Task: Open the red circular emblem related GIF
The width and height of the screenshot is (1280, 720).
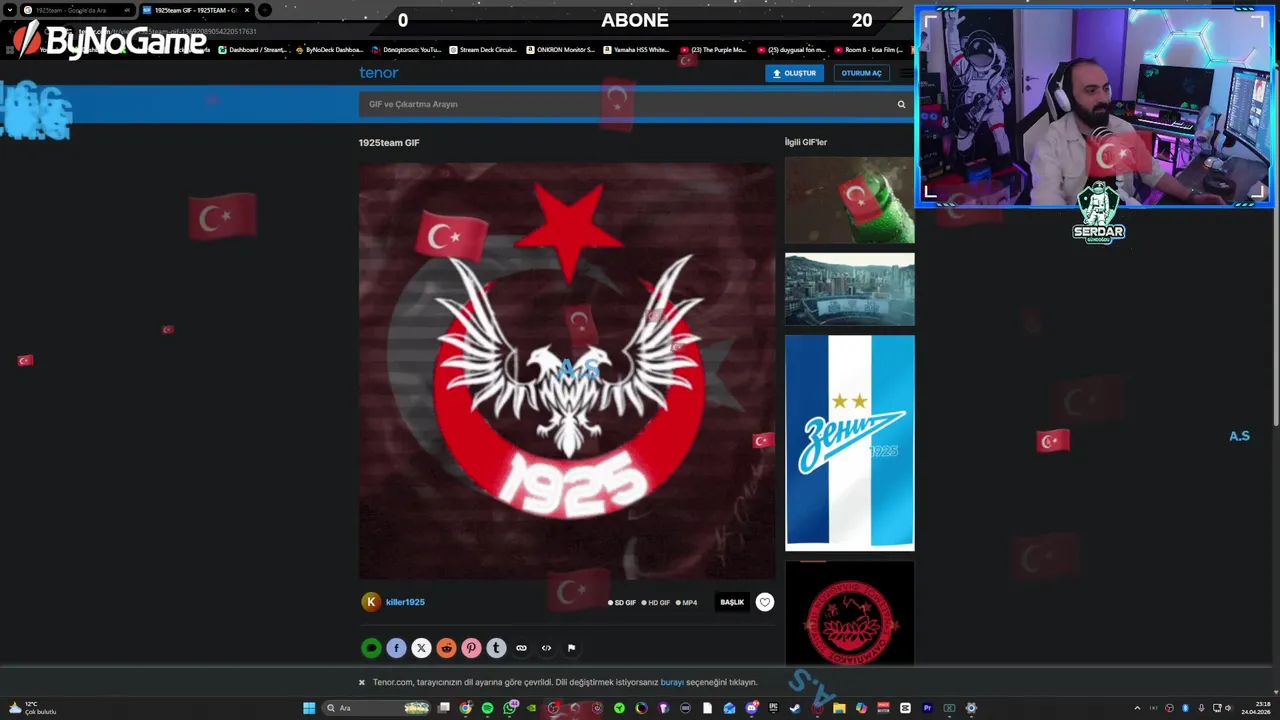Action: 849,613
